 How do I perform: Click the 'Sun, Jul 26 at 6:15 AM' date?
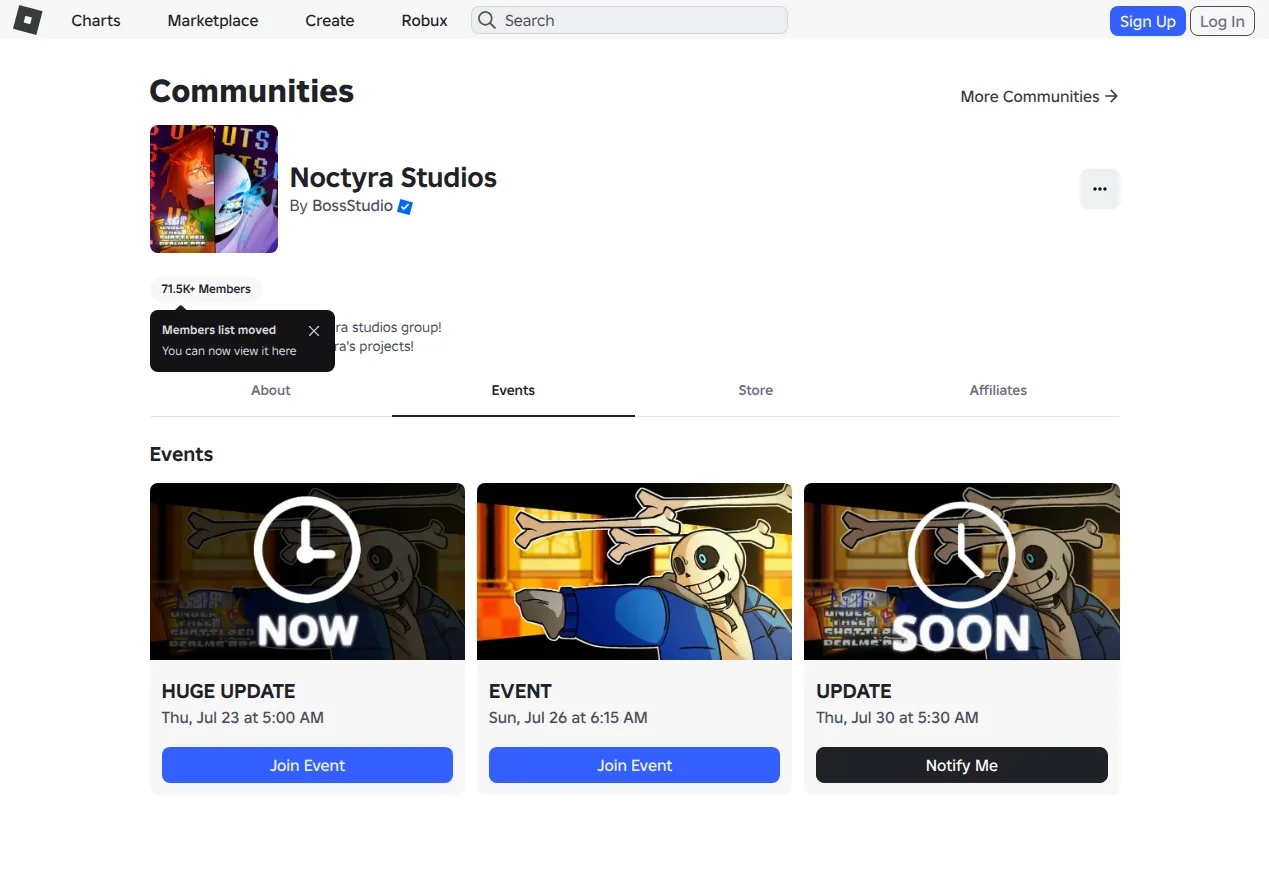568,718
